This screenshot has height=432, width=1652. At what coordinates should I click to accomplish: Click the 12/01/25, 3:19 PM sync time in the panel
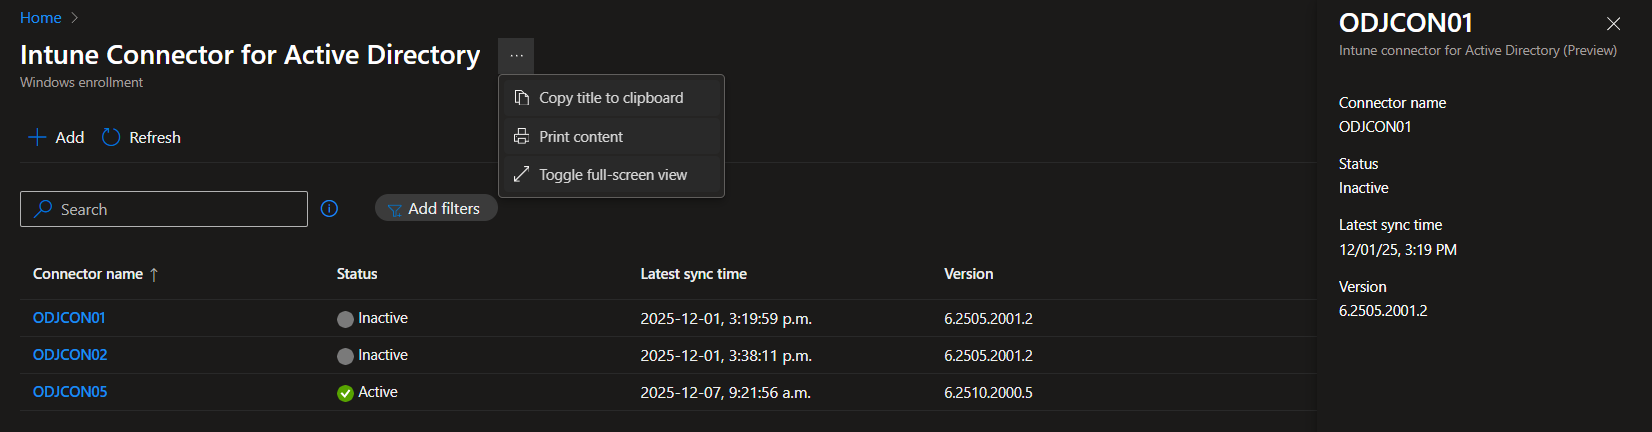tap(1398, 250)
